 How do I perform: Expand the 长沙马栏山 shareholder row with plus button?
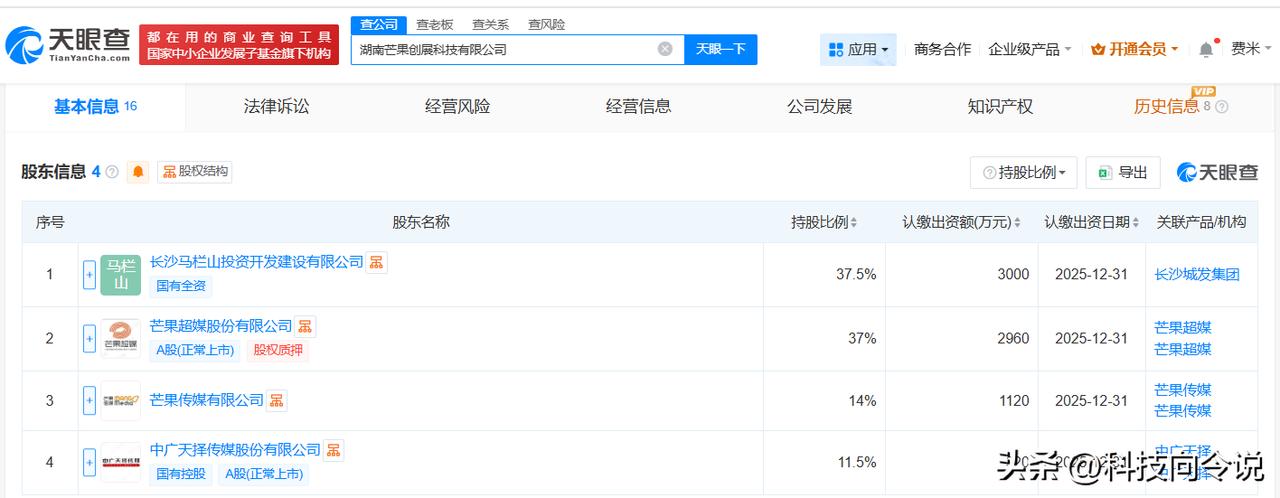coord(89,274)
